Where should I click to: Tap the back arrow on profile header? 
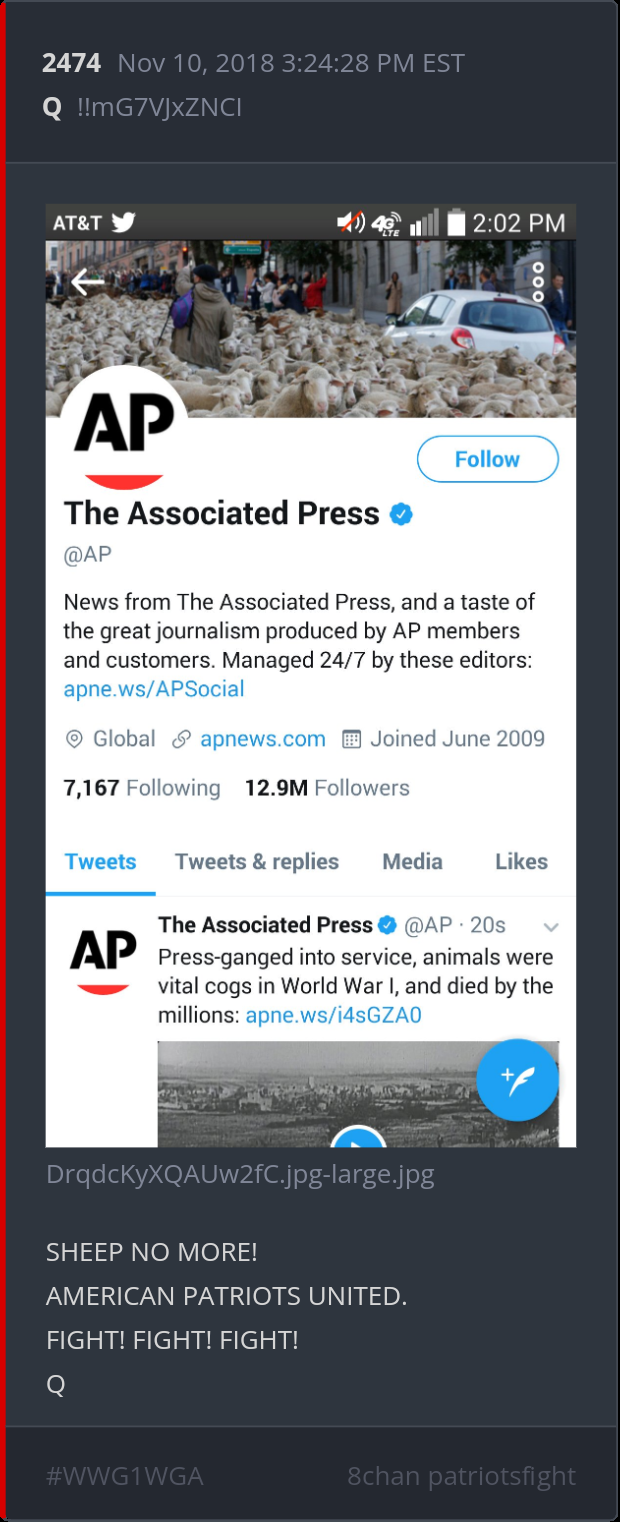(87, 283)
